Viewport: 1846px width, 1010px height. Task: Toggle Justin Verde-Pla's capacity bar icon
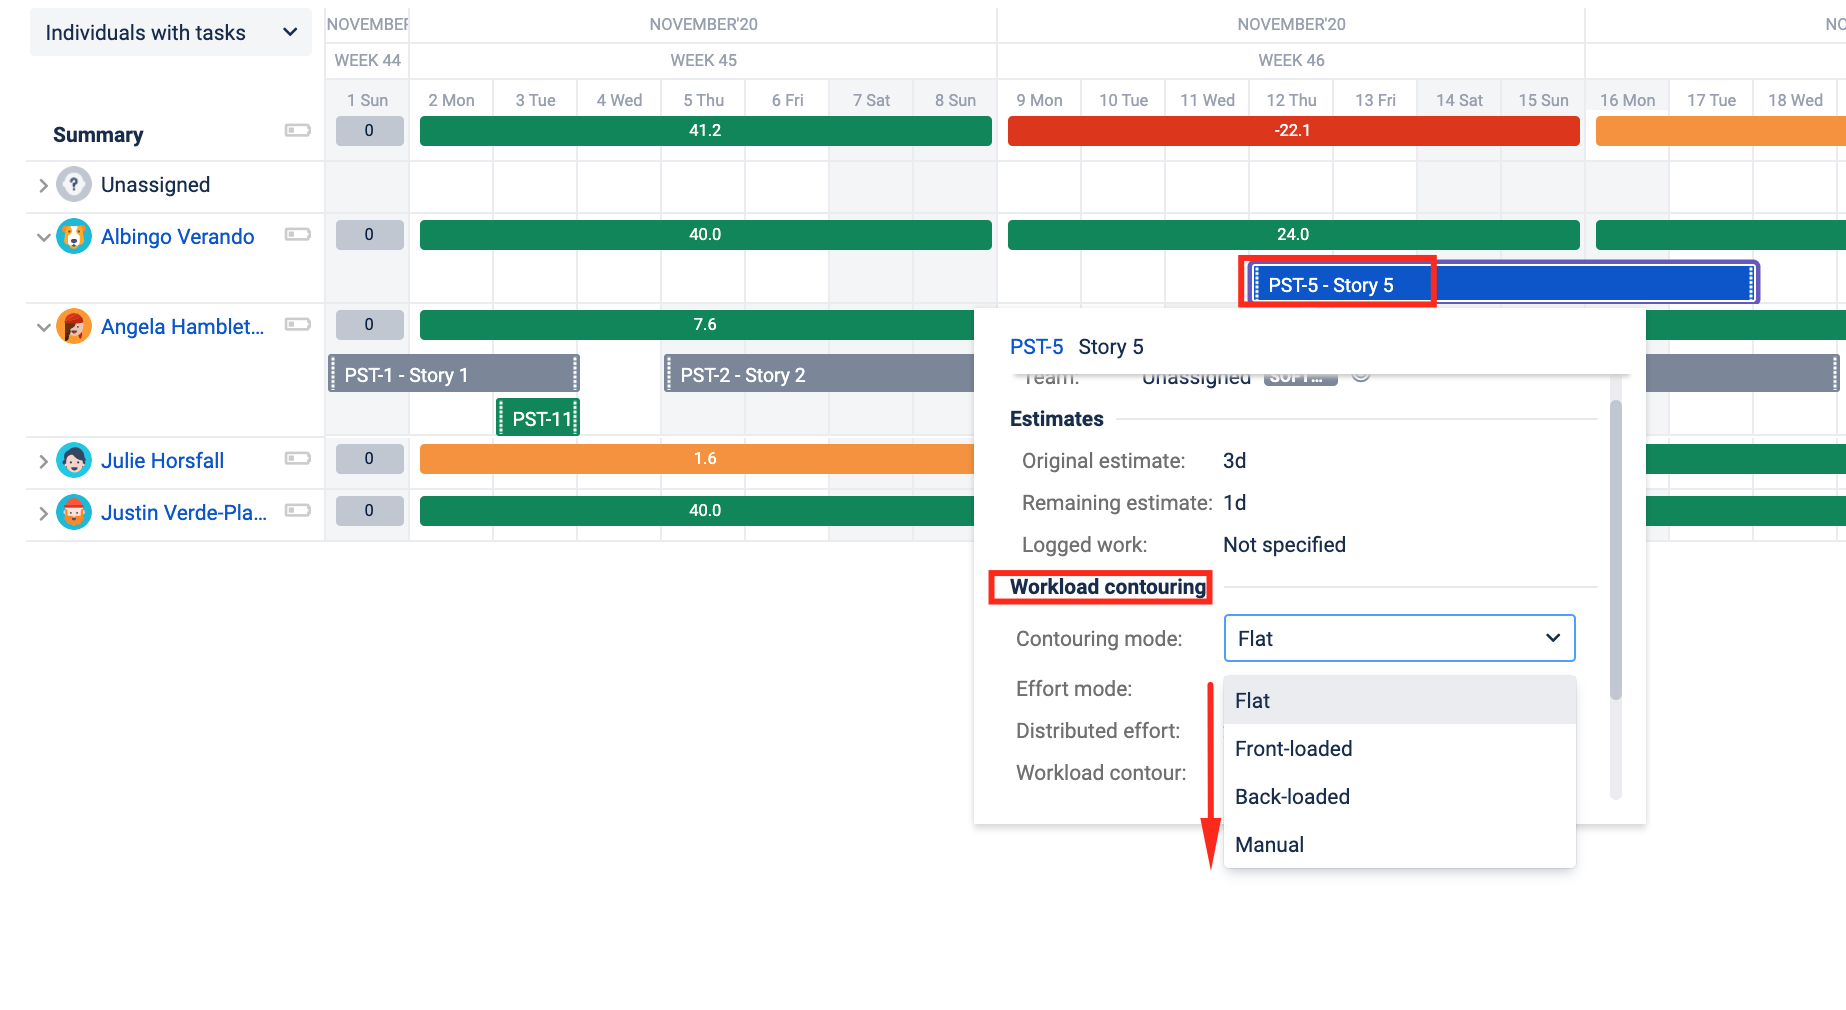[x=298, y=510]
